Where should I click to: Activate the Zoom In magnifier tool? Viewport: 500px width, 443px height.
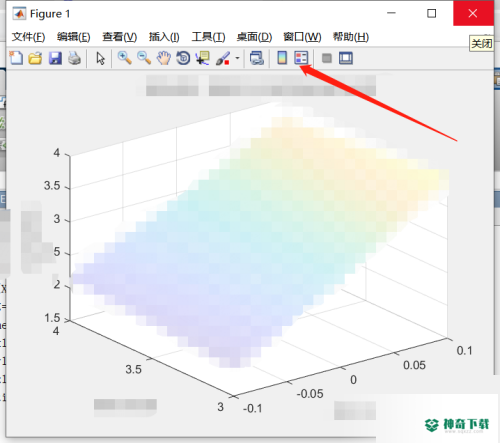point(124,58)
